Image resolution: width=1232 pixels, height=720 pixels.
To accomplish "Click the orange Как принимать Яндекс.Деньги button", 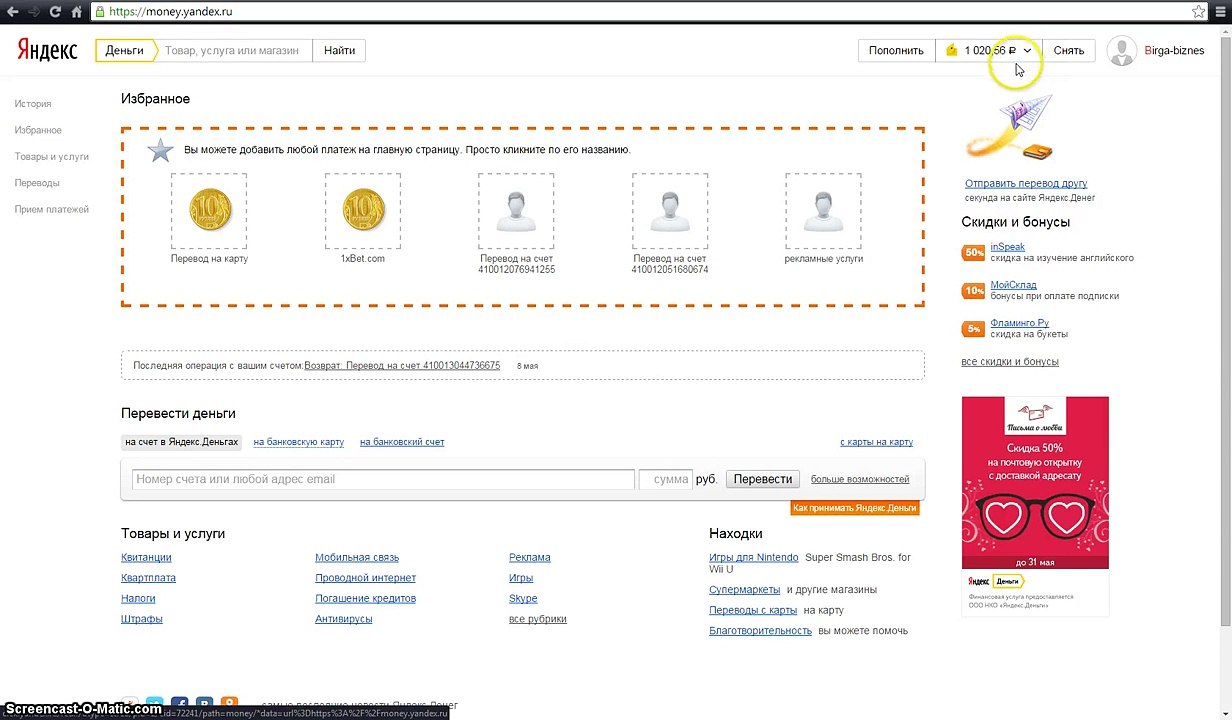I will 855,508.
